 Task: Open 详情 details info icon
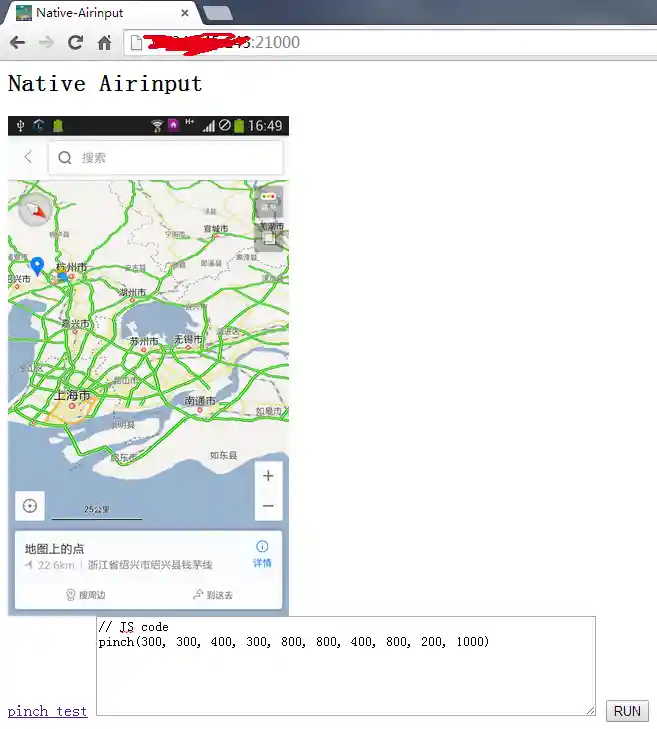(262, 554)
